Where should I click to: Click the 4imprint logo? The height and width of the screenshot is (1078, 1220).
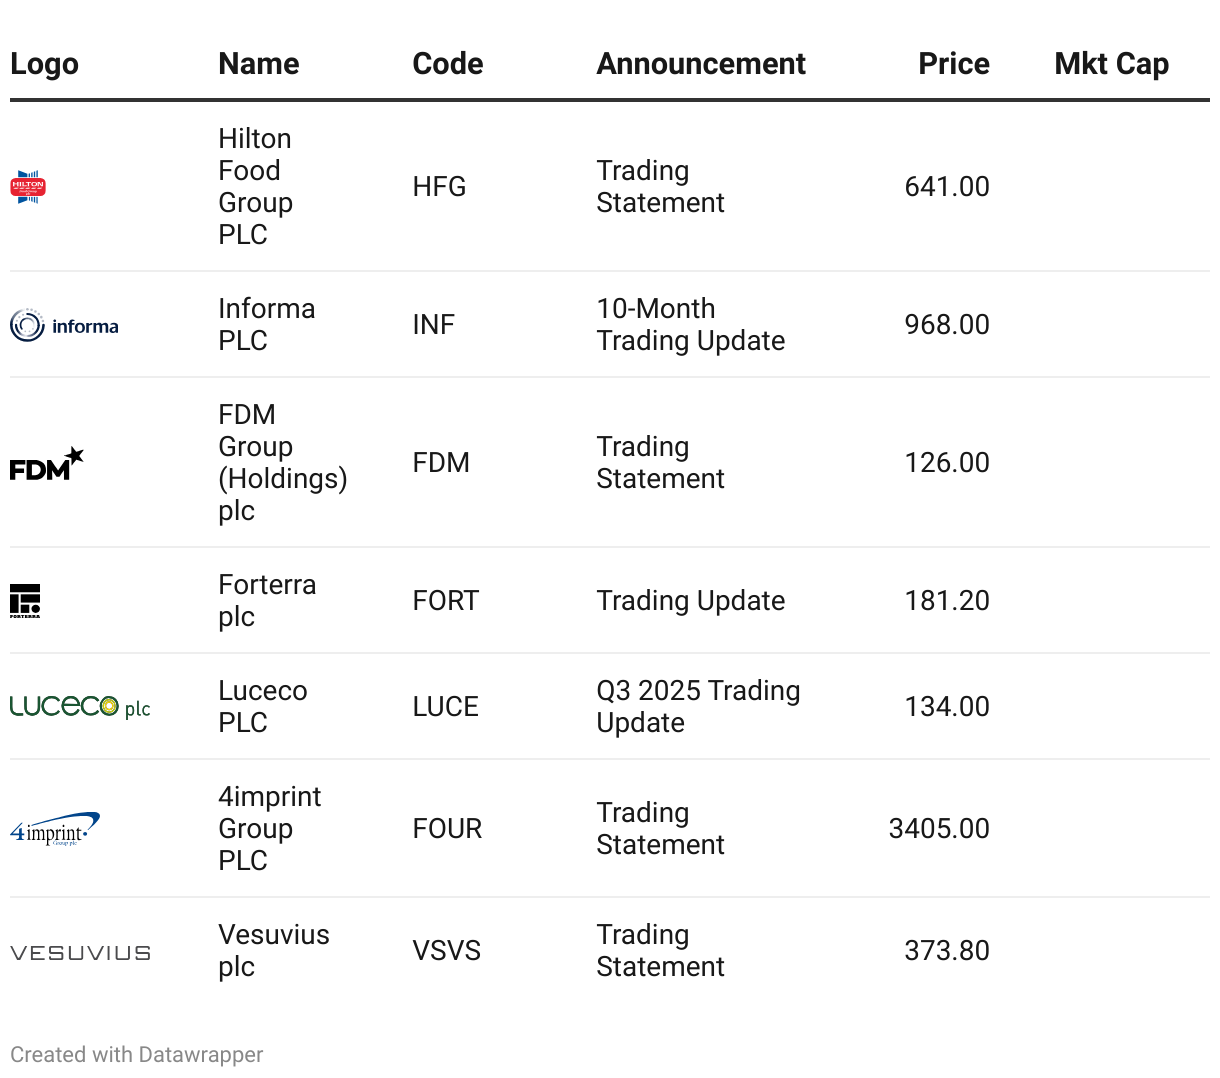coord(55,830)
